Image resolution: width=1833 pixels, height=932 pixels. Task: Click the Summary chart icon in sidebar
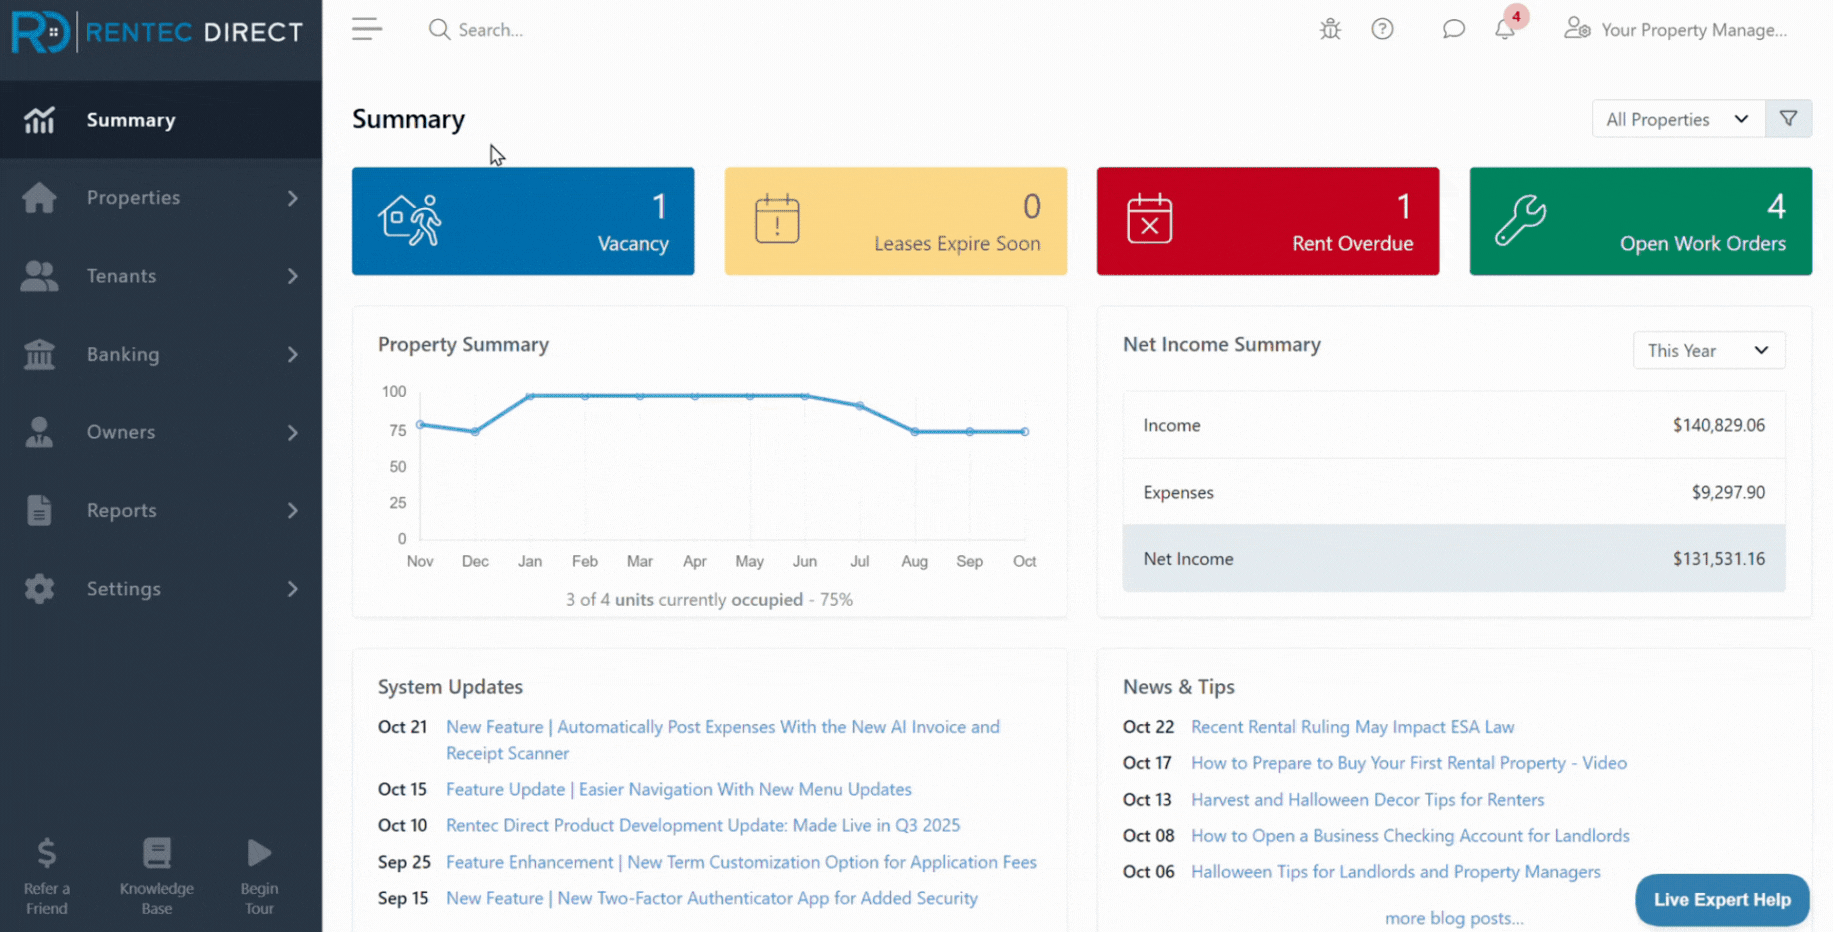click(39, 120)
